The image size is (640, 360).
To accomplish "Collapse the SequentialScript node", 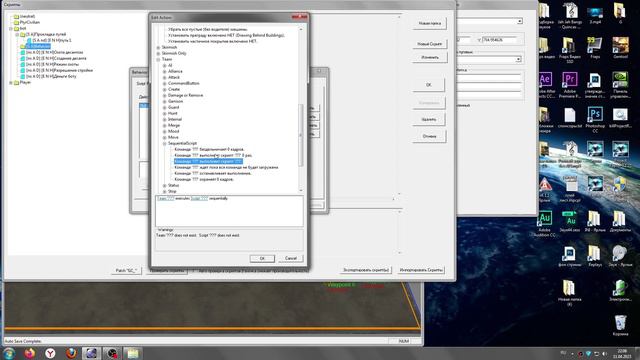I will point(164,144).
